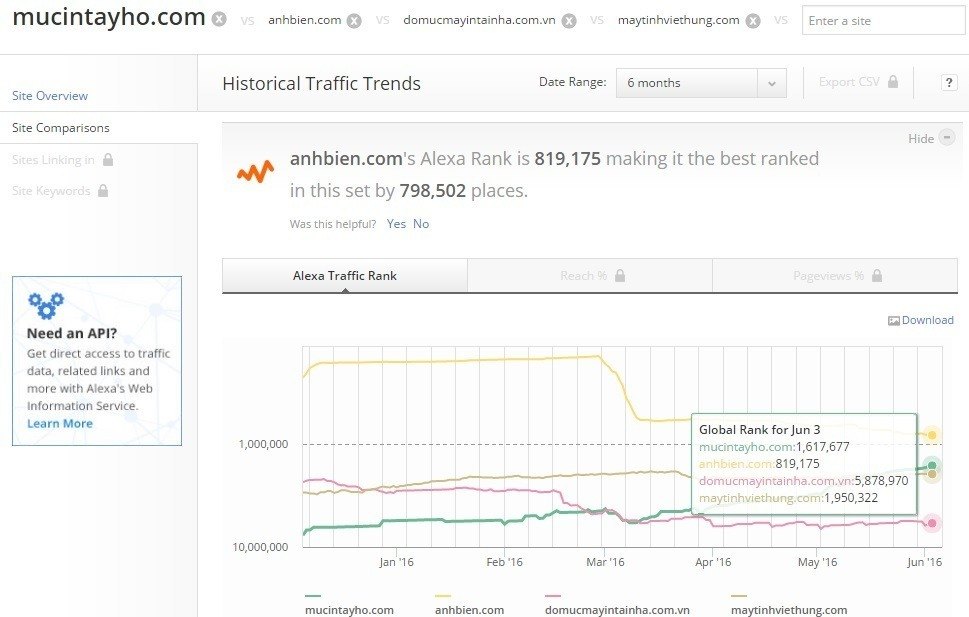Open the help question mark button
The height and width of the screenshot is (617, 969).
click(949, 82)
